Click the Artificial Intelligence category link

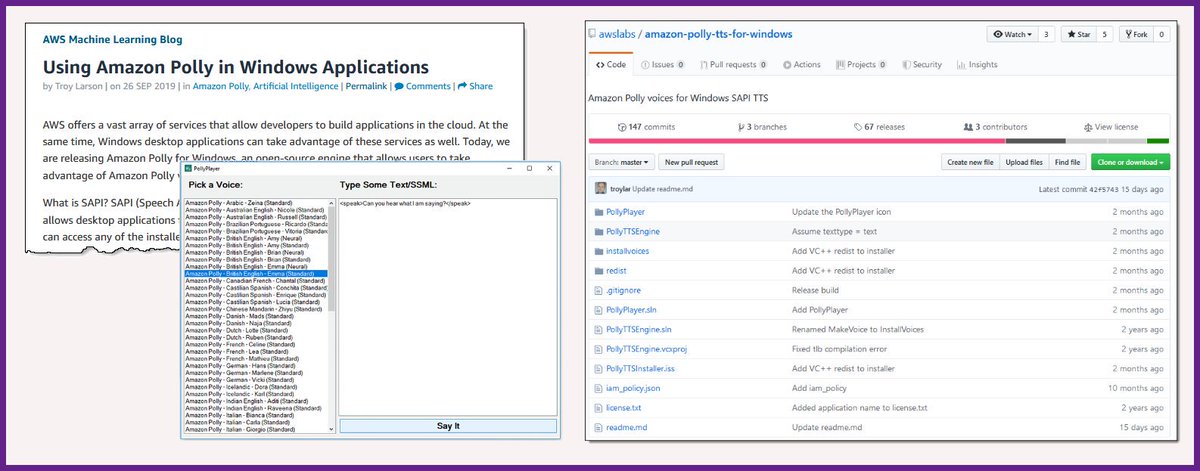click(x=296, y=86)
